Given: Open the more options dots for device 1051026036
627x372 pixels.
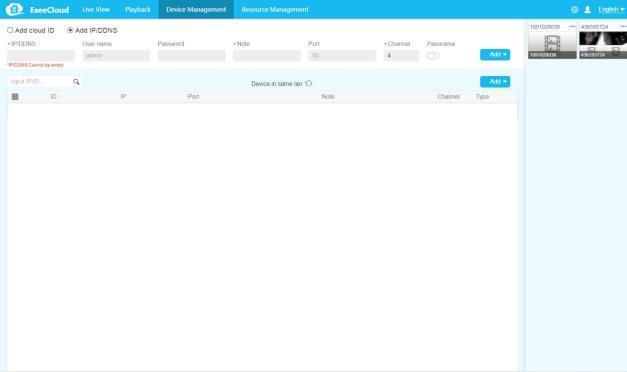Looking at the screenshot, I should coord(572,26).
